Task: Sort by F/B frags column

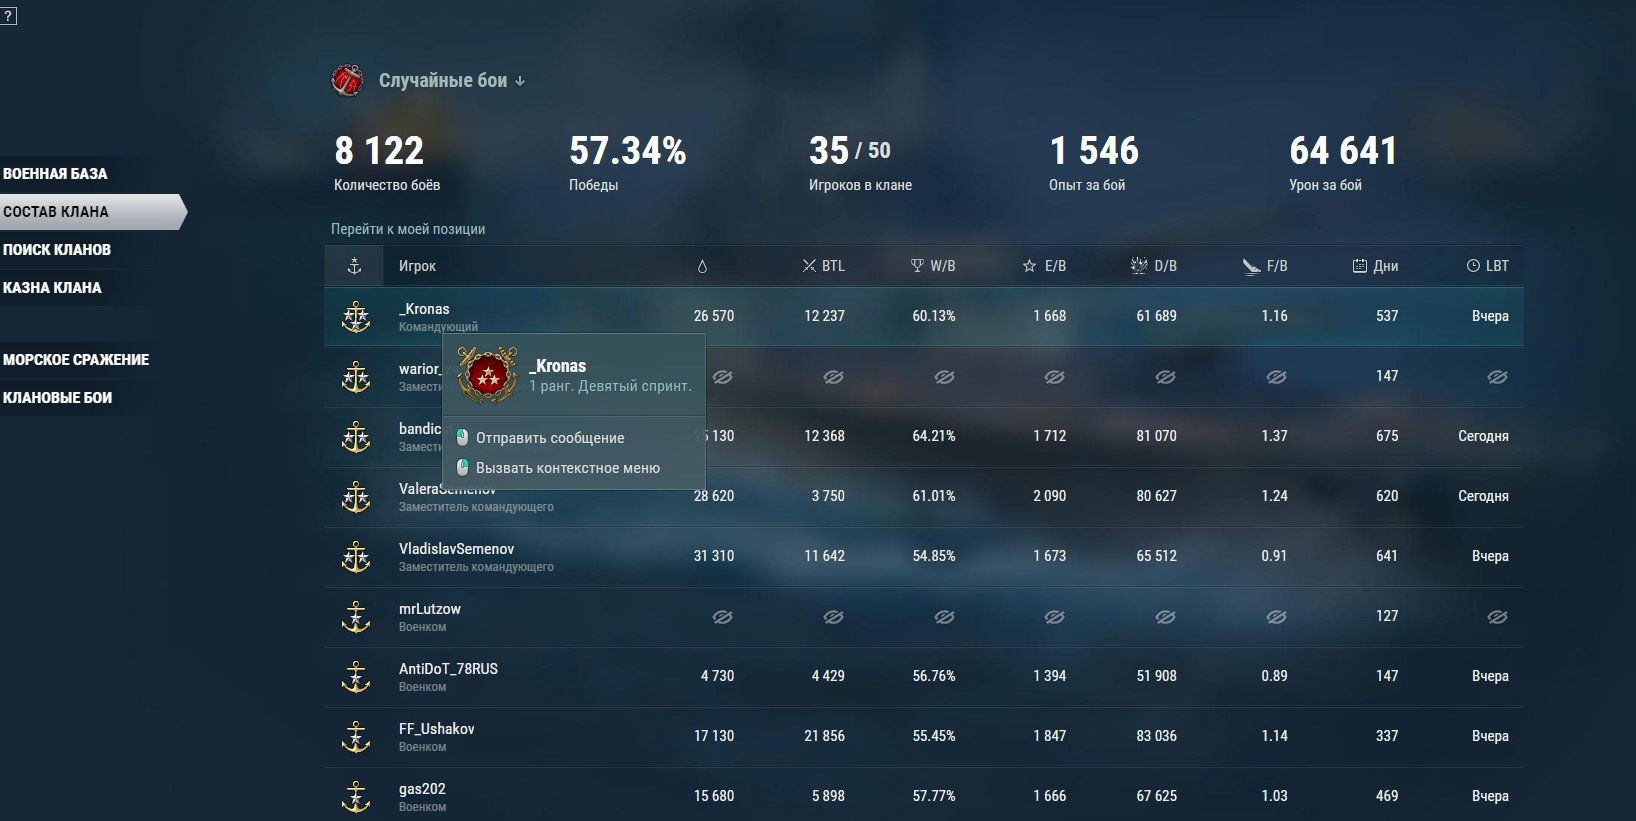Action: (x=1265, y=266)
